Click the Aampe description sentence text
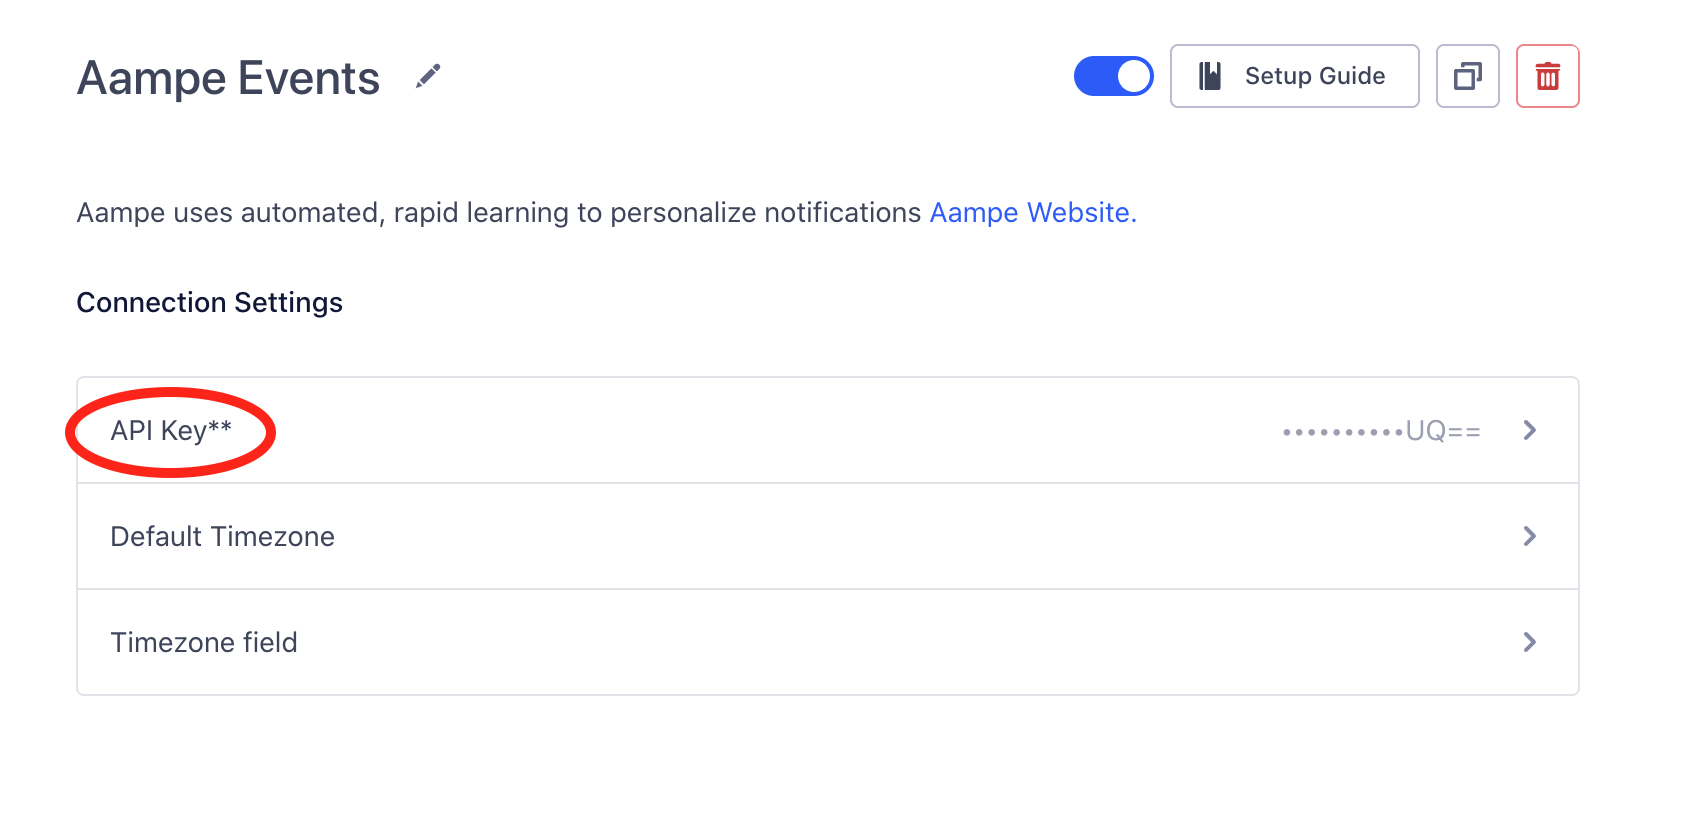 tap(498, 213)
